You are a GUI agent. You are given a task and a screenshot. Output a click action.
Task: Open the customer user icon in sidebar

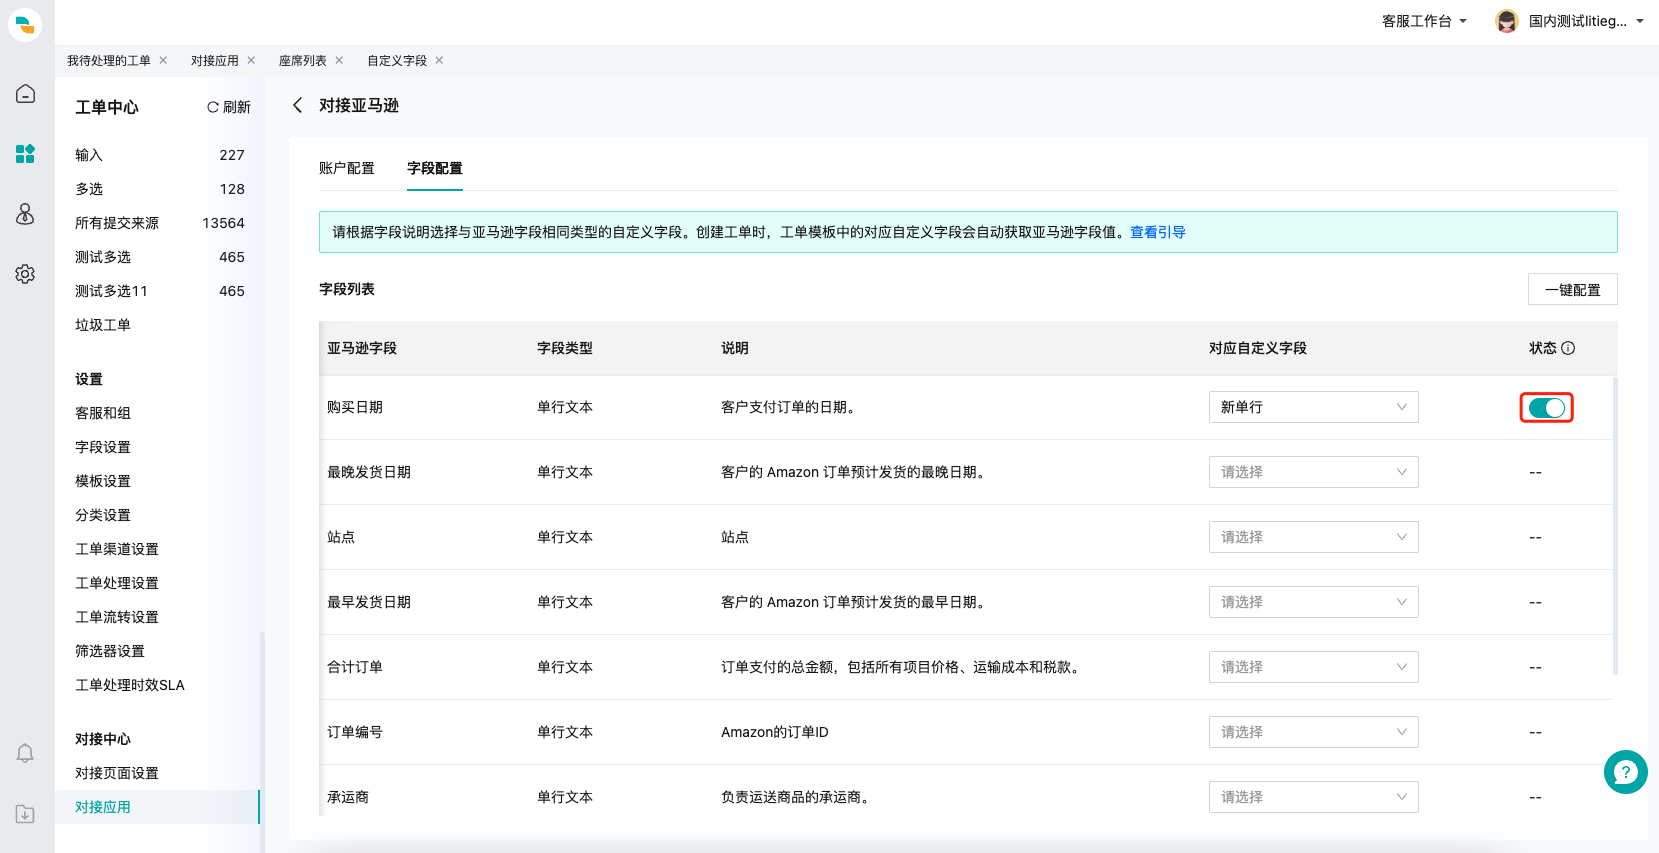[25, 213]
